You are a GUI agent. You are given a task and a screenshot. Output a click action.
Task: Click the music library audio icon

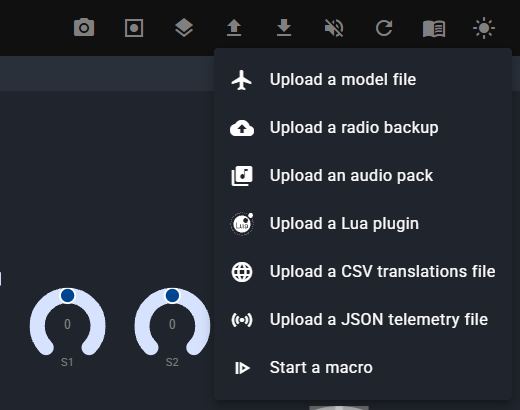(242, 176)
